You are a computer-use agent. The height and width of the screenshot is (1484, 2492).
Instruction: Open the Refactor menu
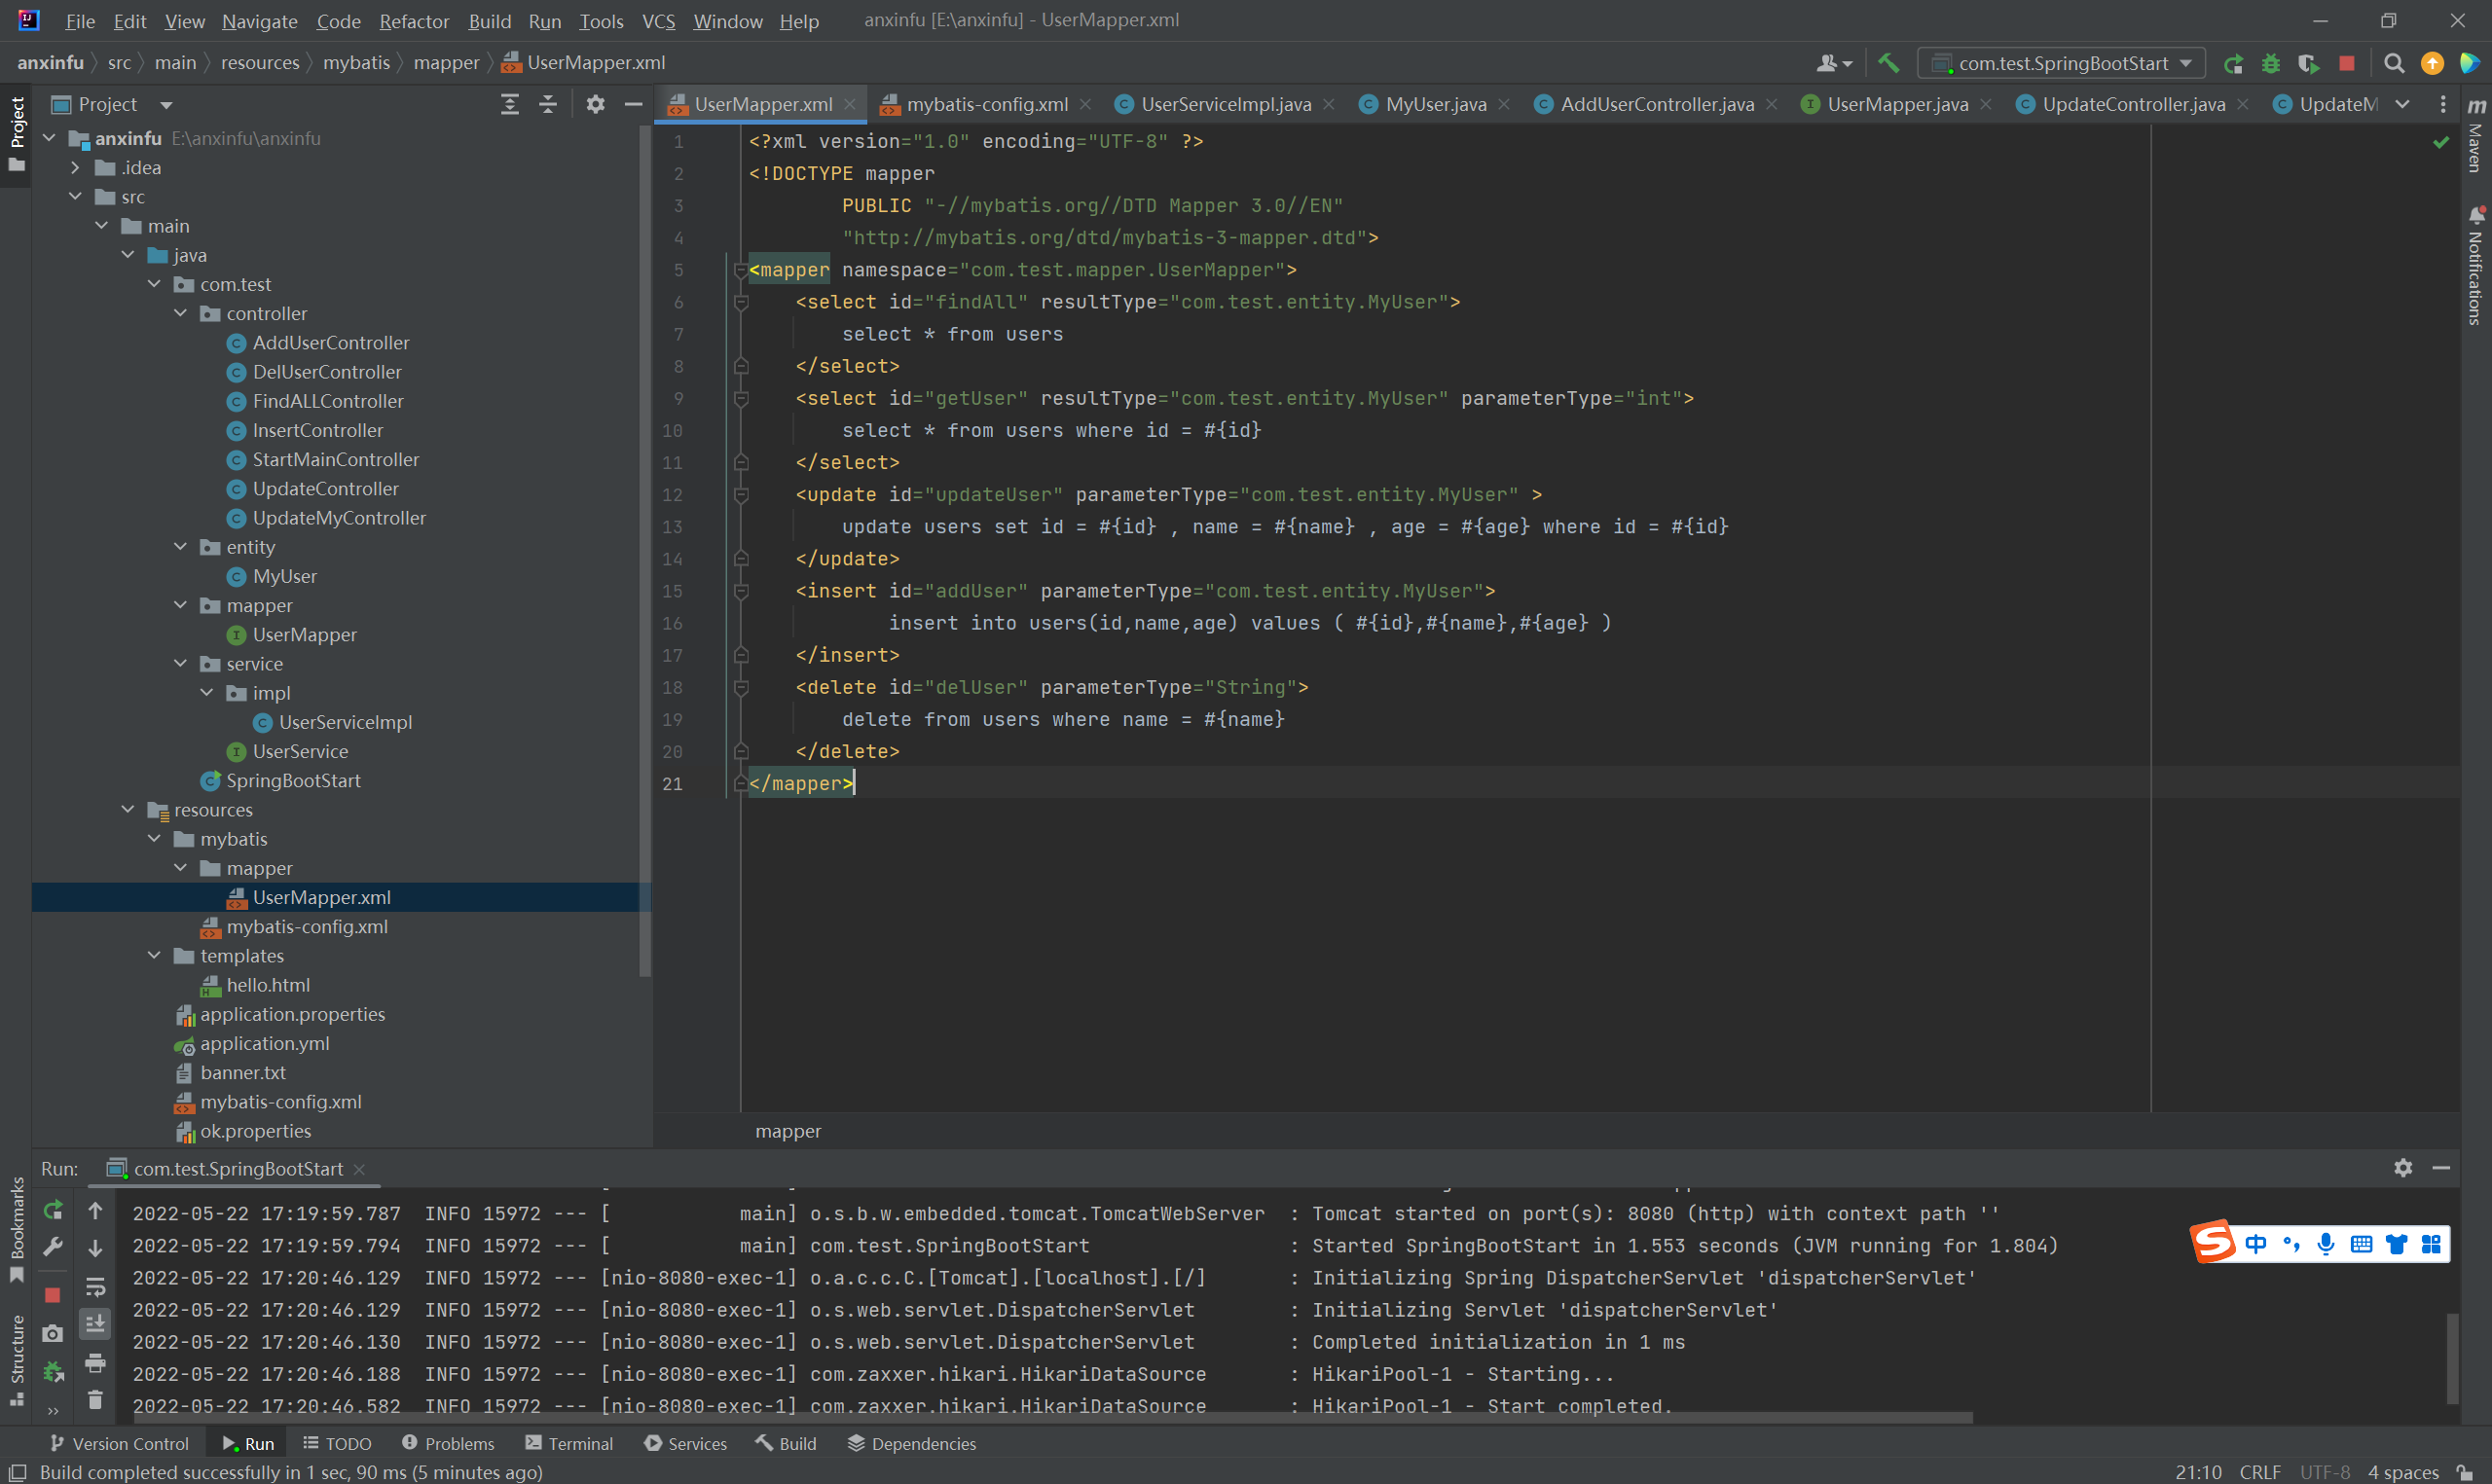[413, 21]
